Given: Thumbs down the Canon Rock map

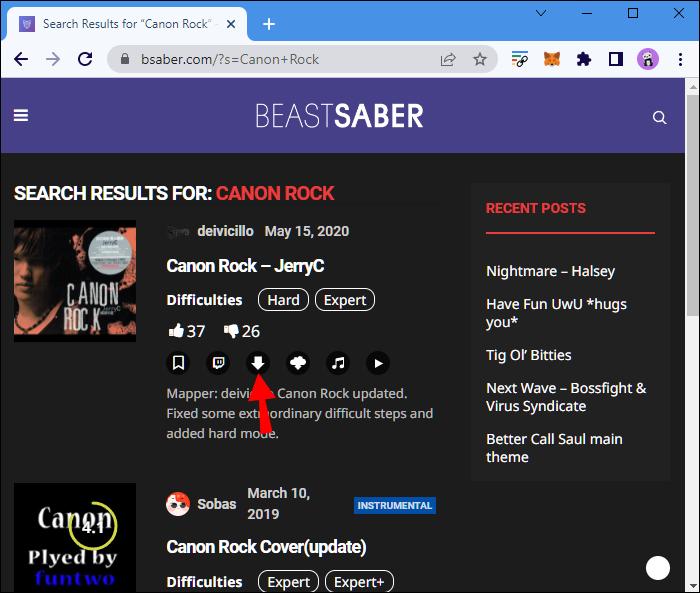Looking at the screenshot, I should coord(231,331).
